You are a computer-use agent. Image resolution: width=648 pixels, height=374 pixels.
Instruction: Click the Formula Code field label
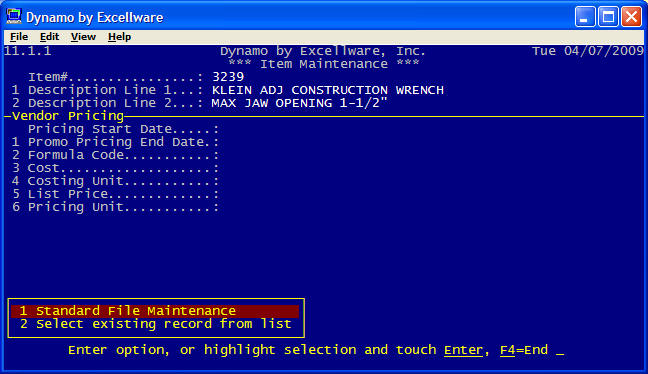click(123, 155)
